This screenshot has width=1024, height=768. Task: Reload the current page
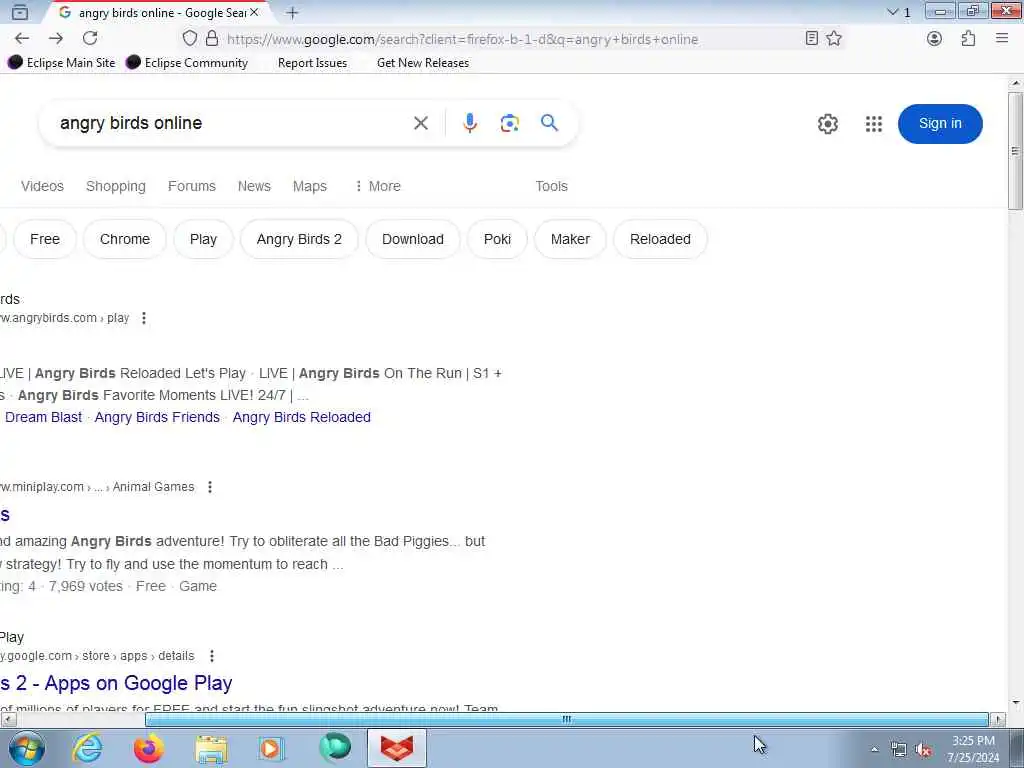click(x=90, y=39)
